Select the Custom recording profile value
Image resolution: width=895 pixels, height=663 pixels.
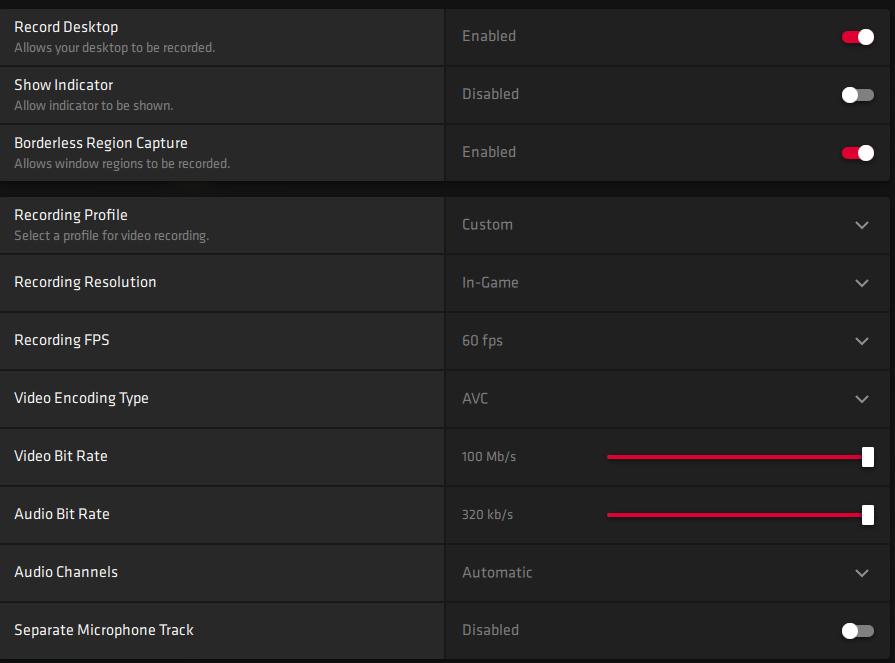pos(487,225)
